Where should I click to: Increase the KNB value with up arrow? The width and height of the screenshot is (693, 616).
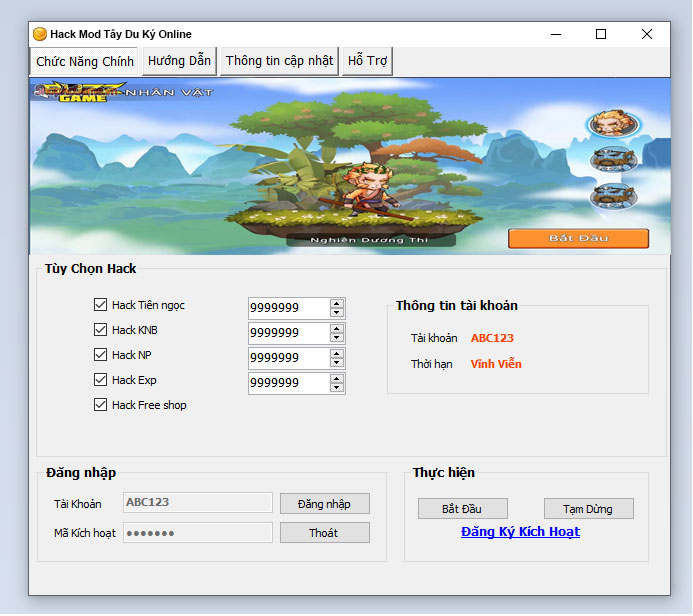(x=337, y=329)
